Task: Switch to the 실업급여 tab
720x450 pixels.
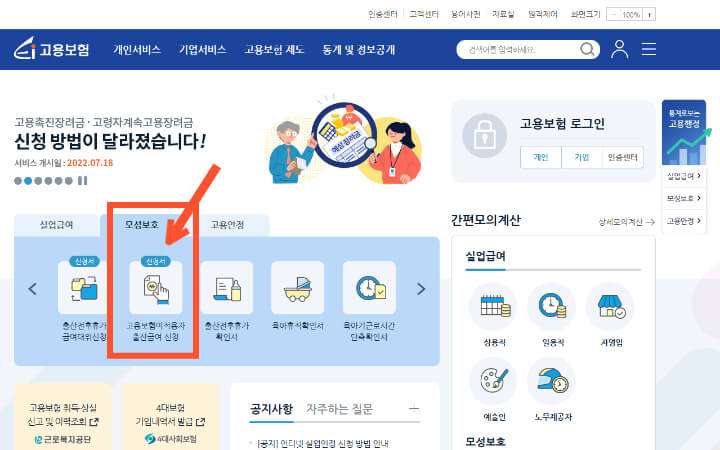Action: tap(56, 225)
